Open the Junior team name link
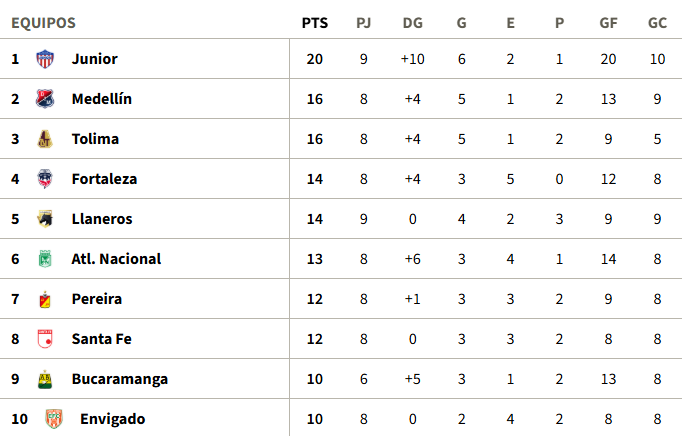The height and width of the screenshot is (436, 685). point(94,59)
